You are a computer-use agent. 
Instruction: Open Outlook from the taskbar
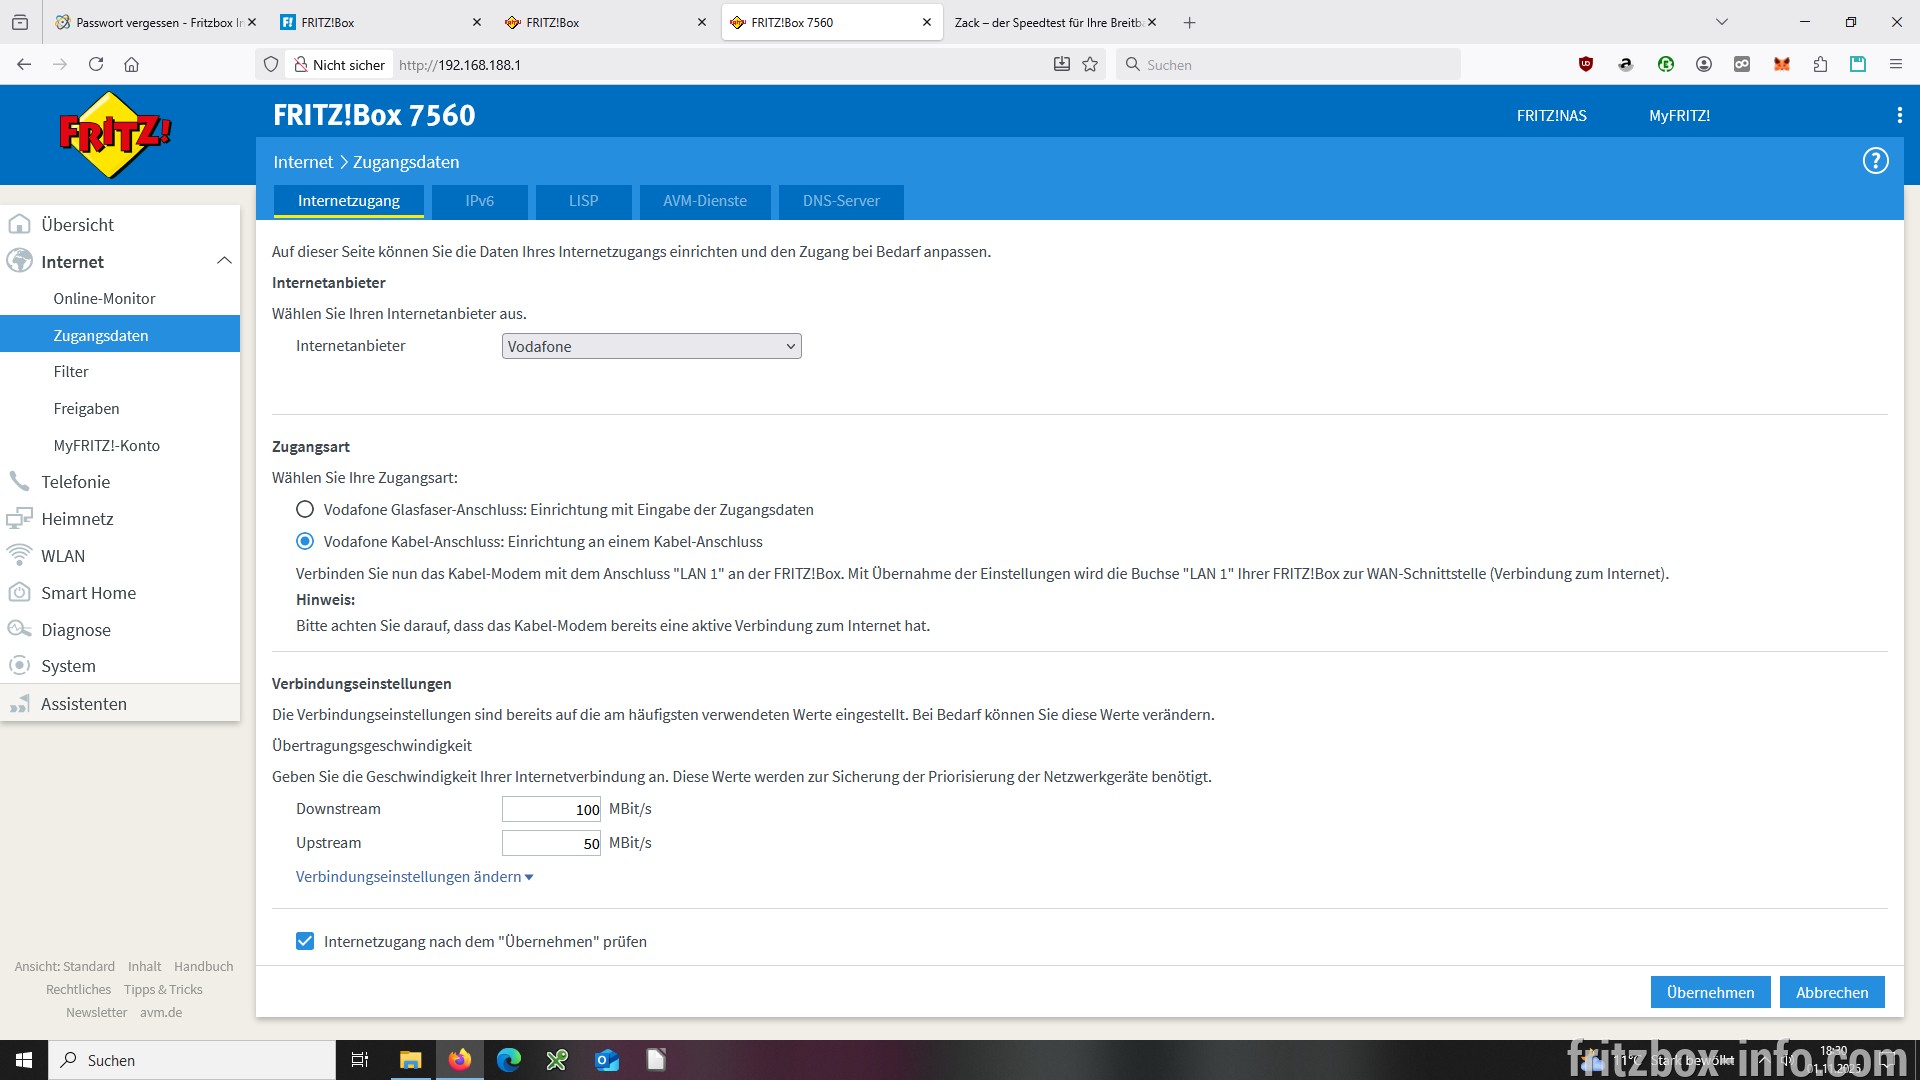(607, 1060)
